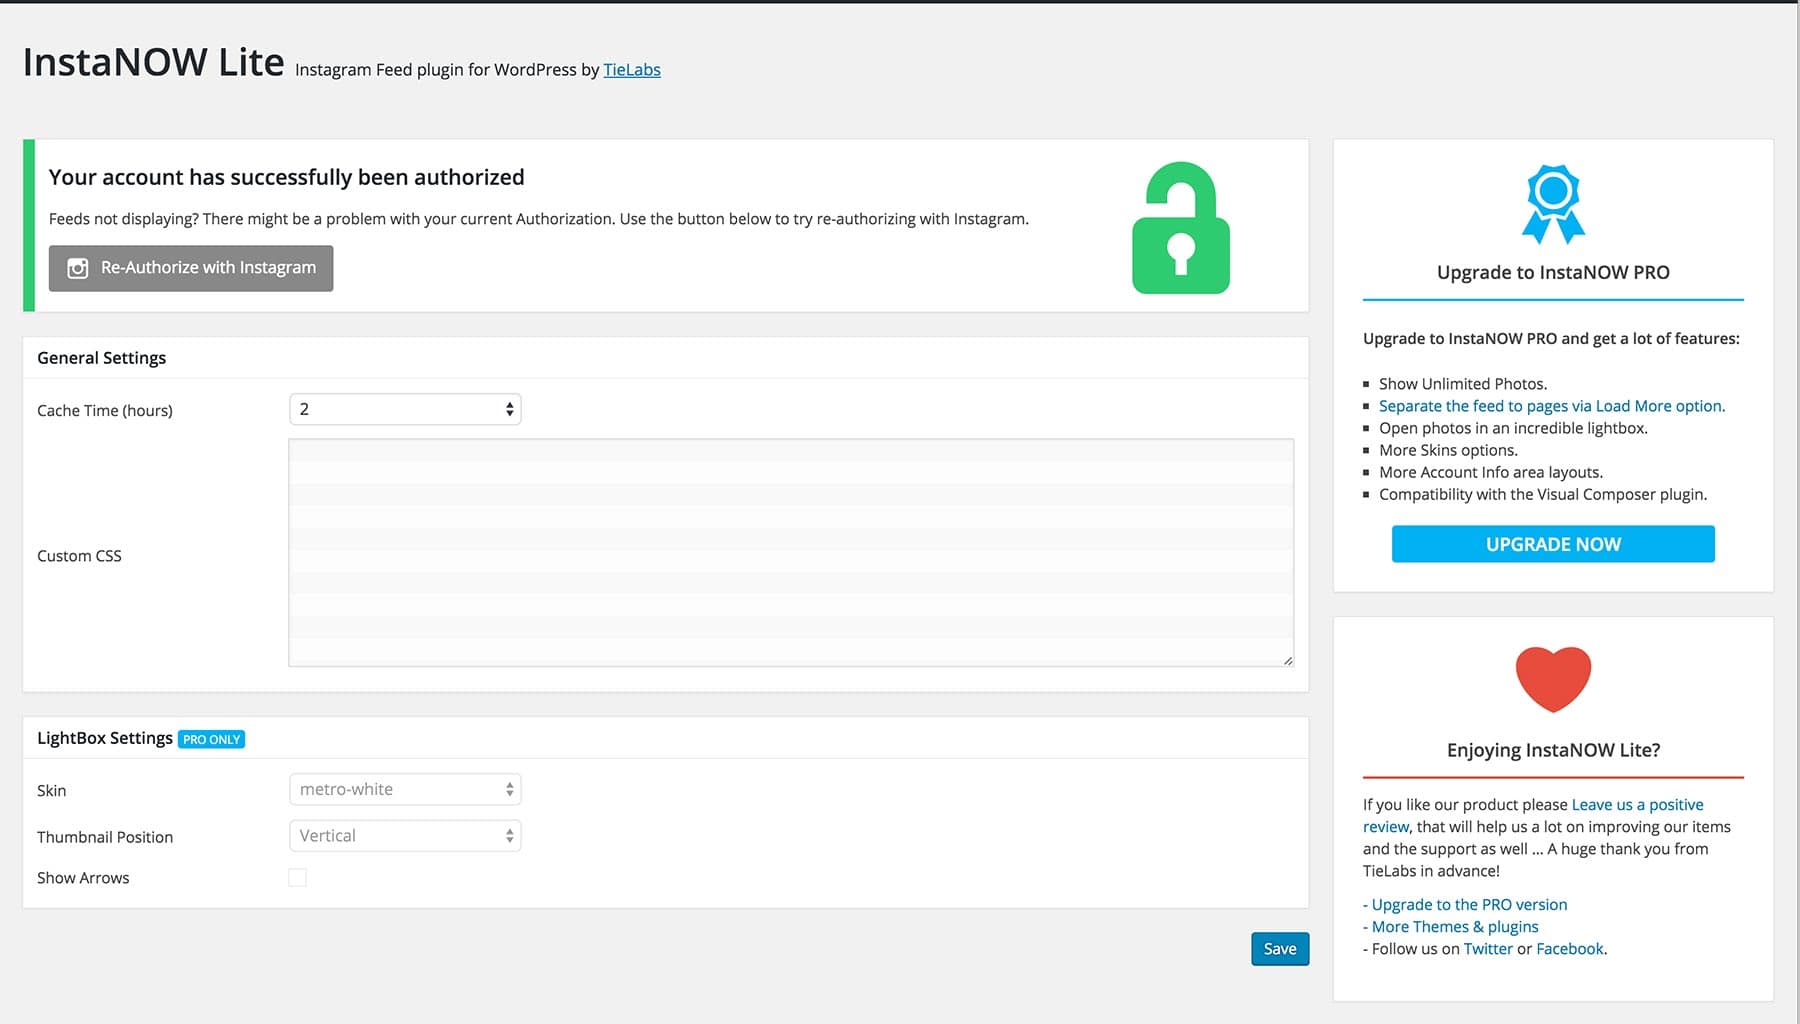Click the Instagram camera icon on the authorize button

point(79,268)
